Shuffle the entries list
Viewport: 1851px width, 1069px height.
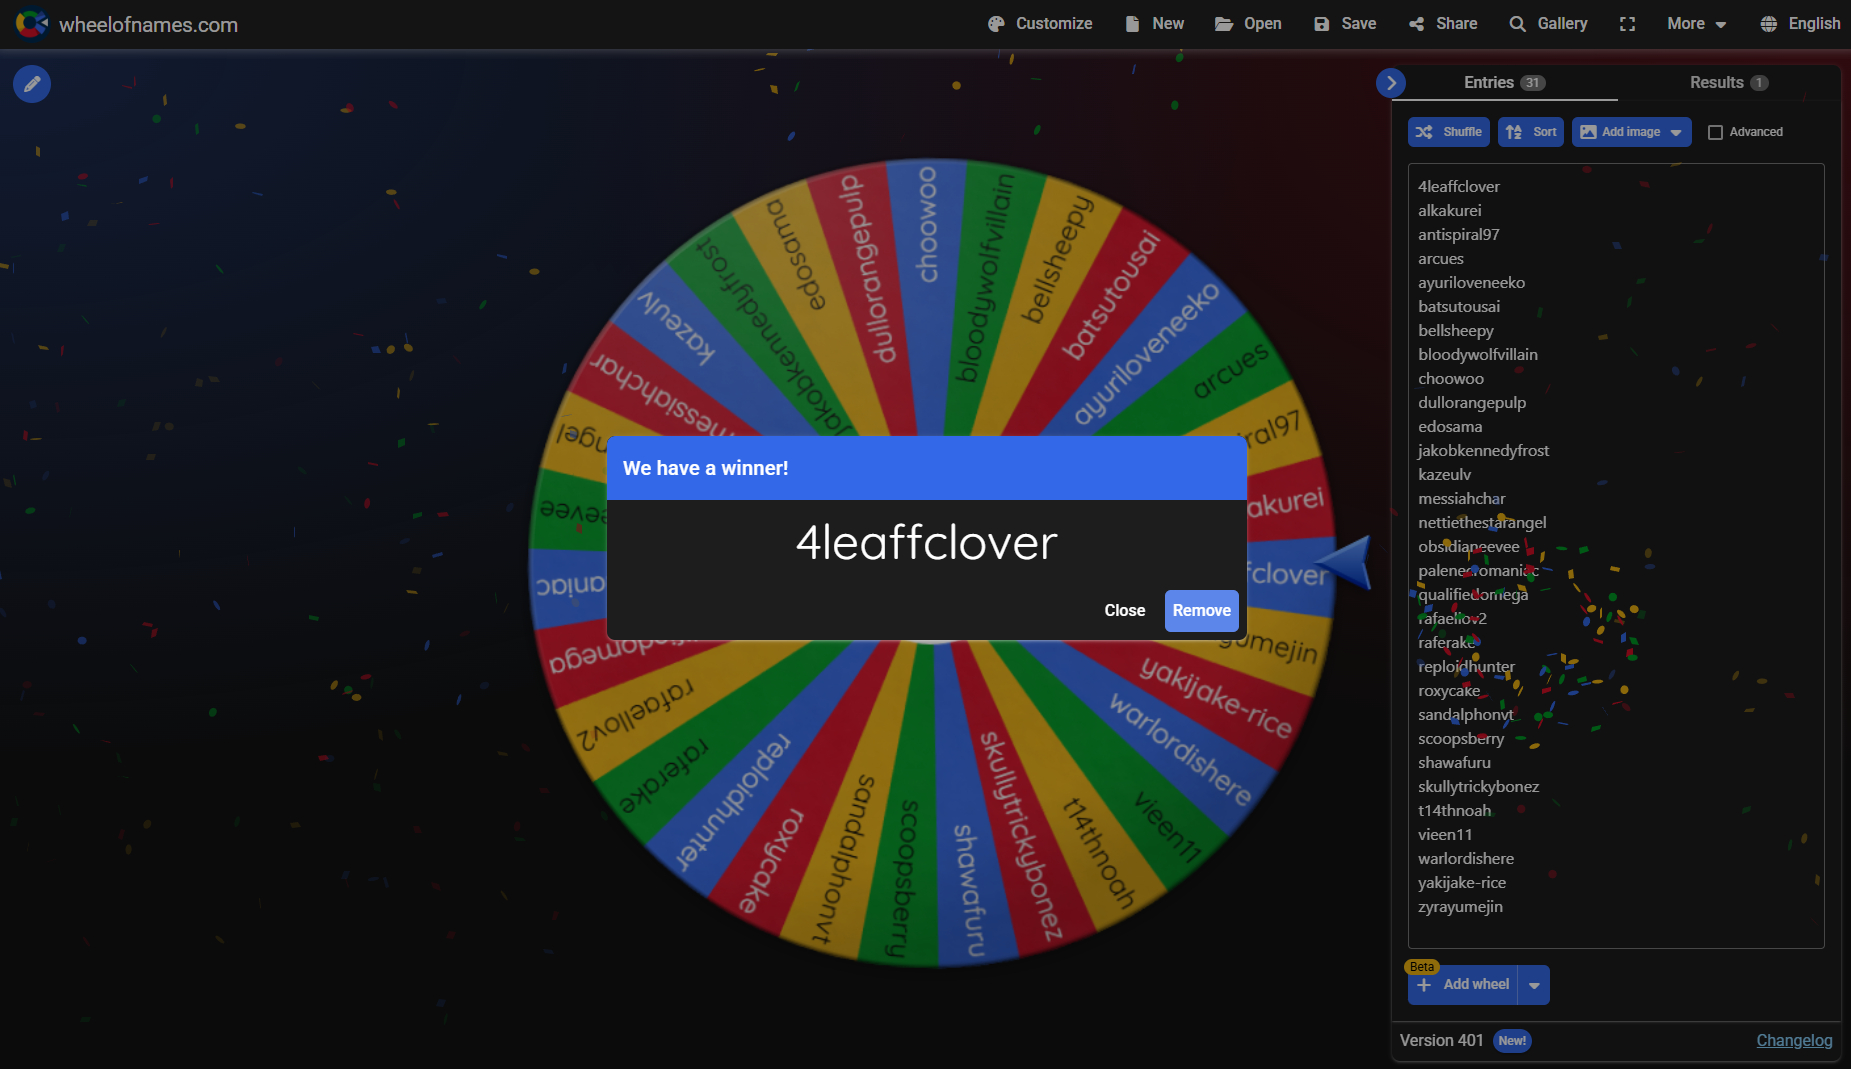[x=1448, y=132]
